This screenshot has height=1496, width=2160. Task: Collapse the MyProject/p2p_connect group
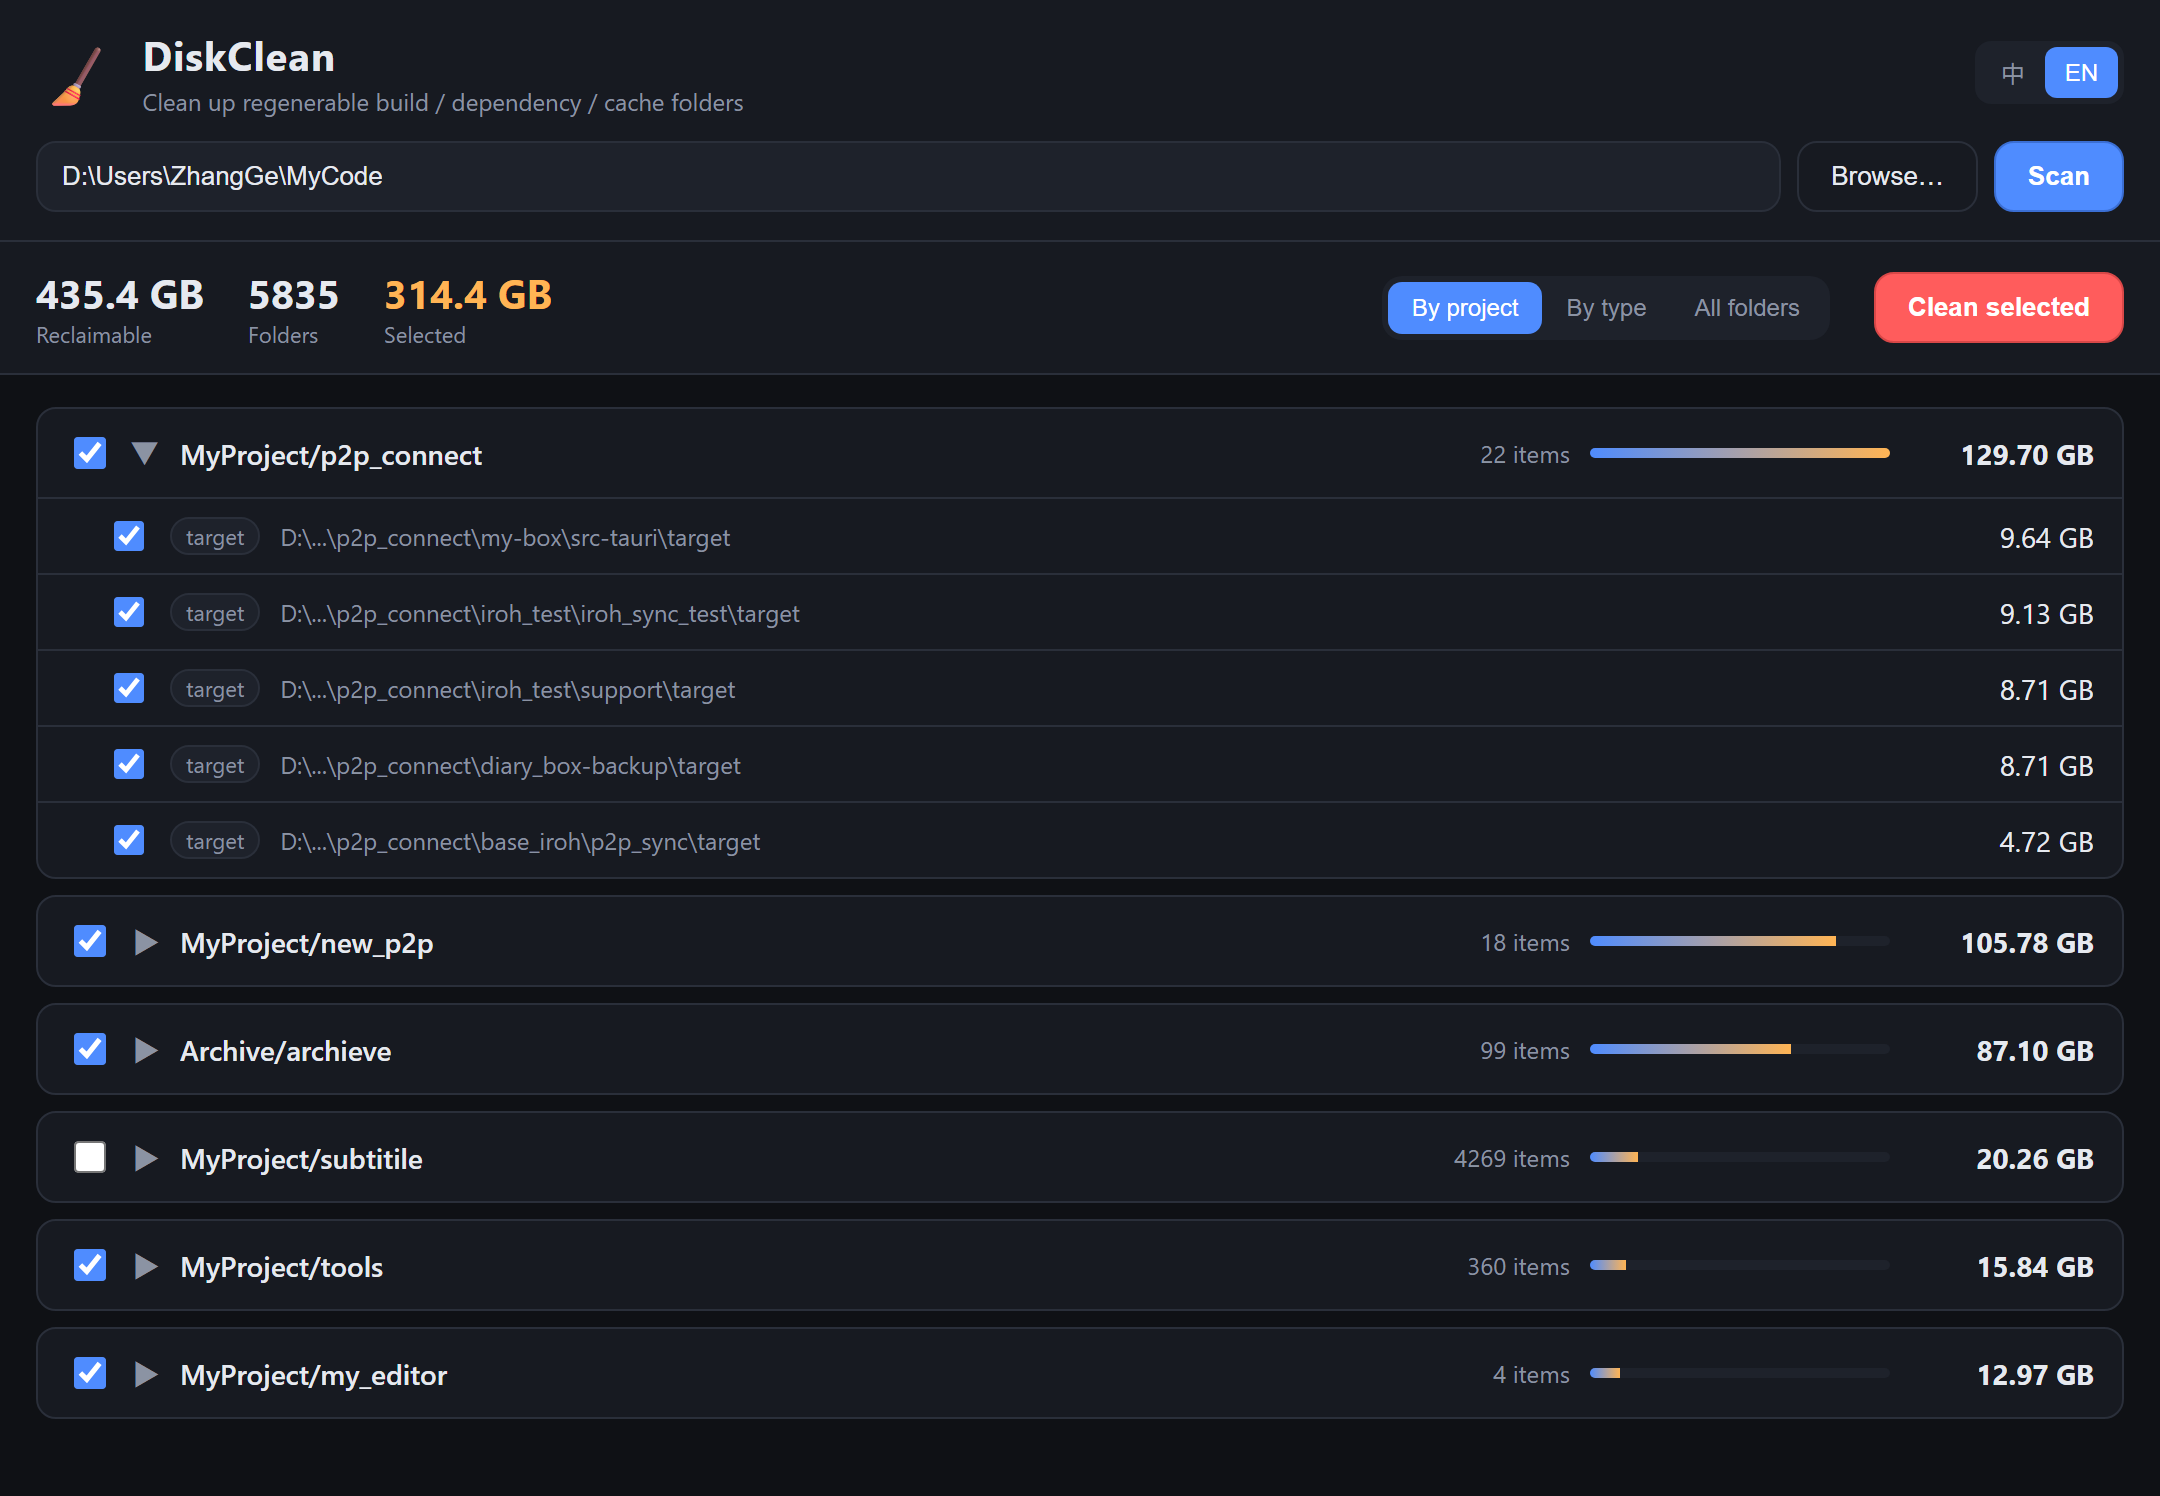145,454
